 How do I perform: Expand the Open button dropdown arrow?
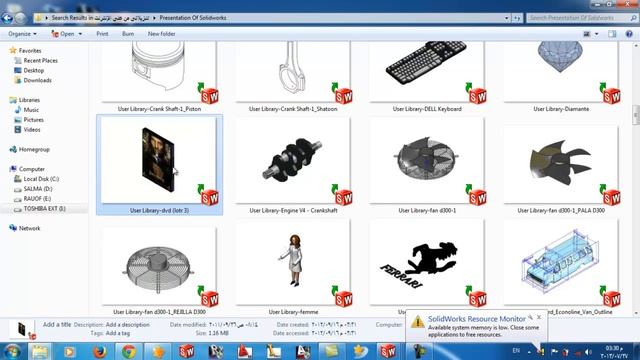pos(80,34)
